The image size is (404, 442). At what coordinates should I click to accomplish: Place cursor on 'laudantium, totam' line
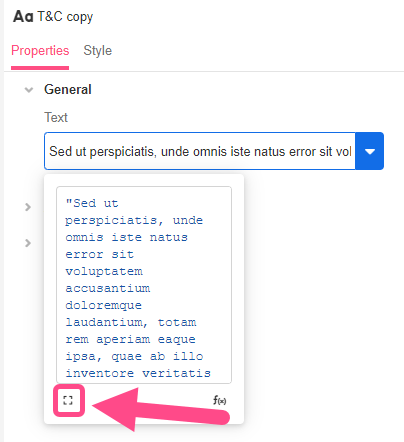coord(131,323)
